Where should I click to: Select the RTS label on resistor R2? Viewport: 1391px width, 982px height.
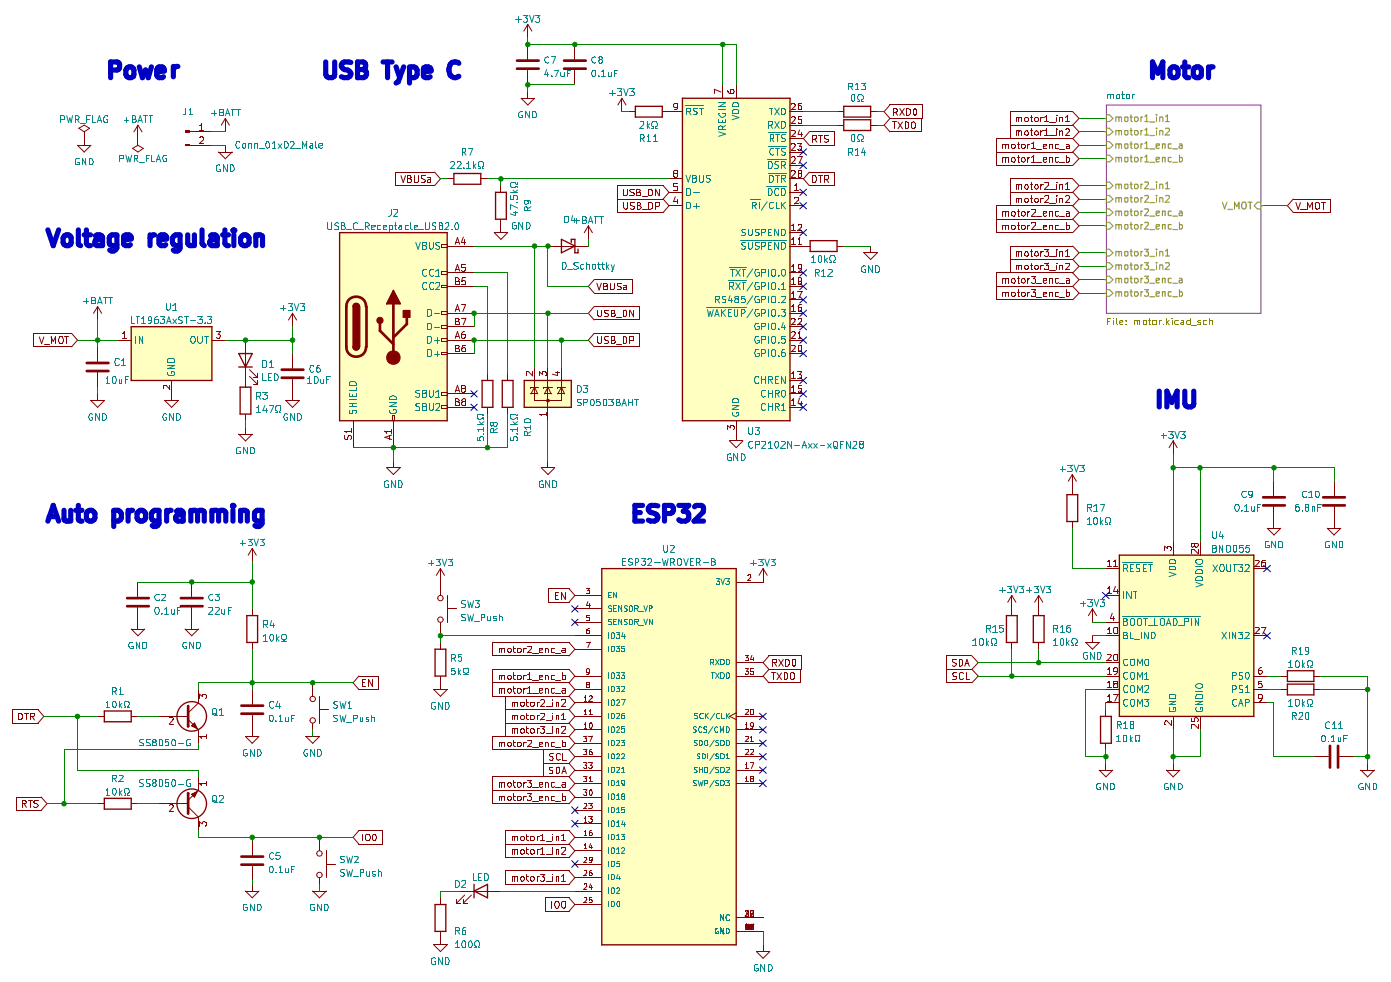click(31, 803)
